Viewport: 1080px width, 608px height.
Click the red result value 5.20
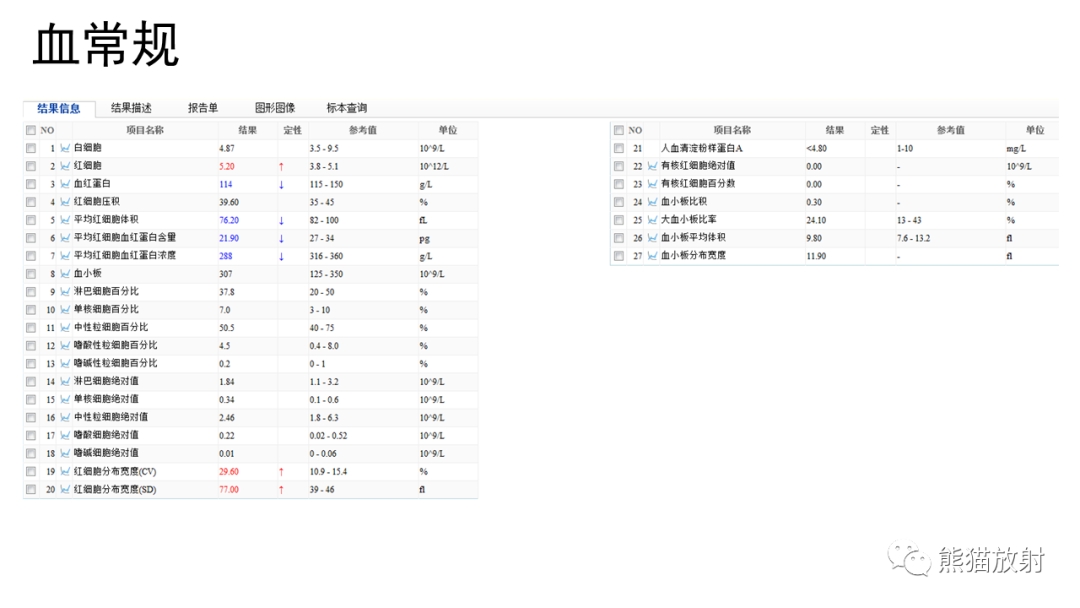227,167
